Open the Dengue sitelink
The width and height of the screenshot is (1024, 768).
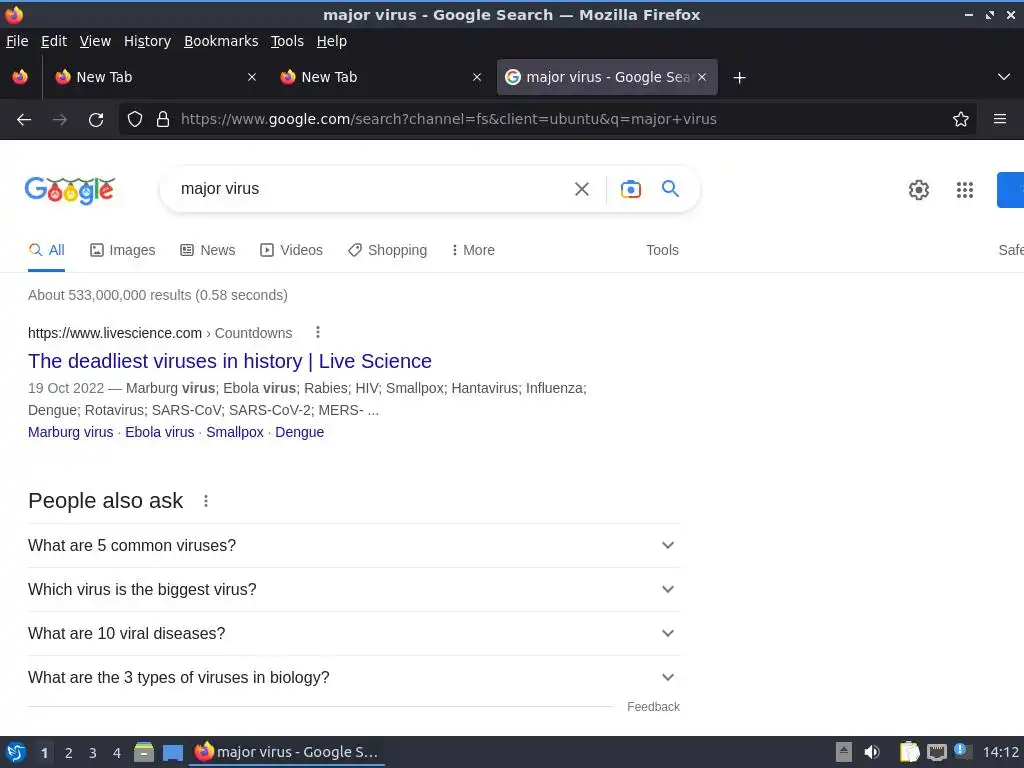300,432
